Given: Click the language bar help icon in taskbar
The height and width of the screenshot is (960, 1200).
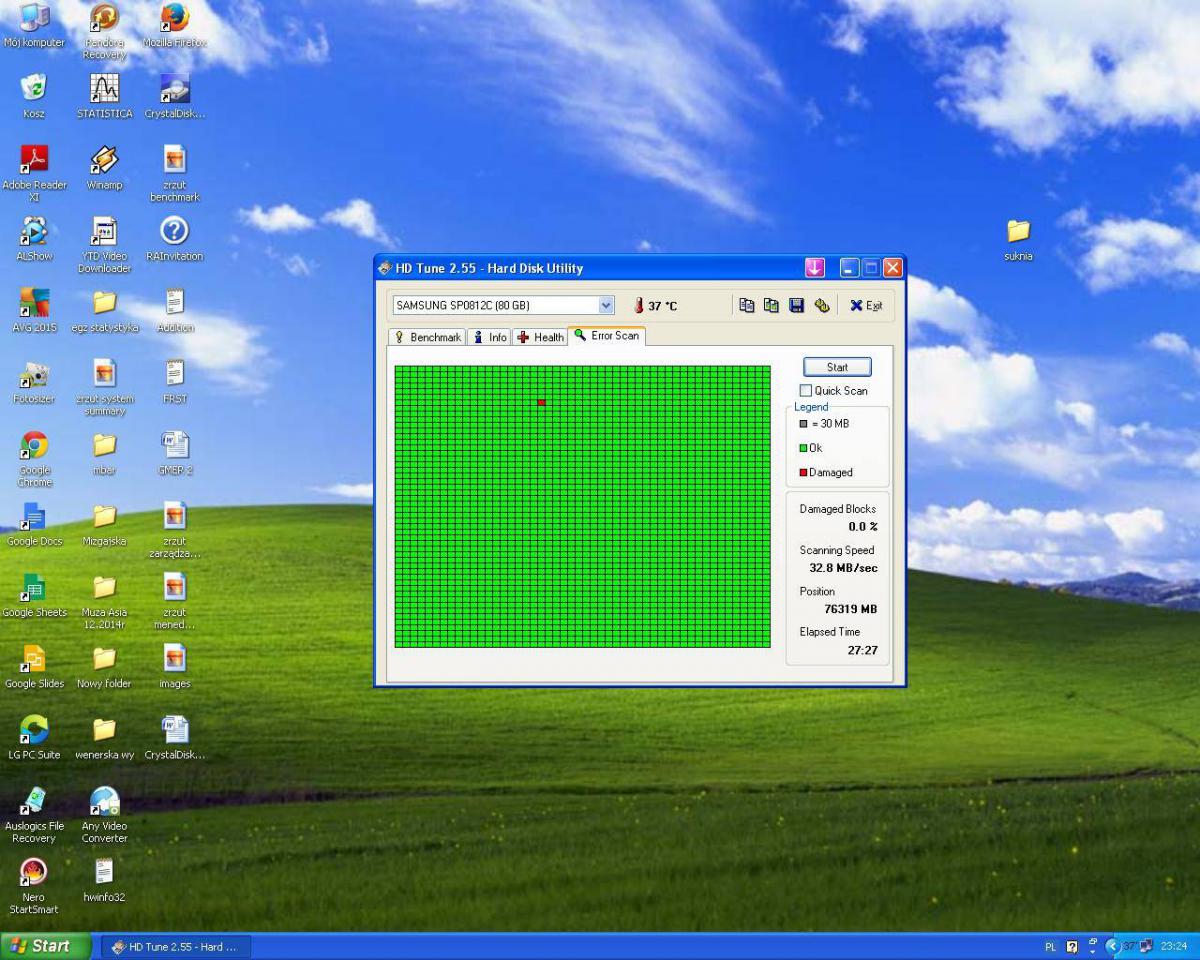Looking at the screenshot, I should pyautogui.click(x=1072, y=946).
